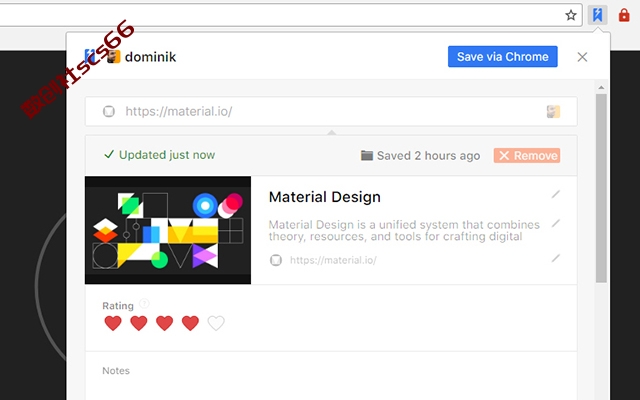Click the Material Design title text
Image resolution: width=640 pixels, height=400 pixels.
324,197
